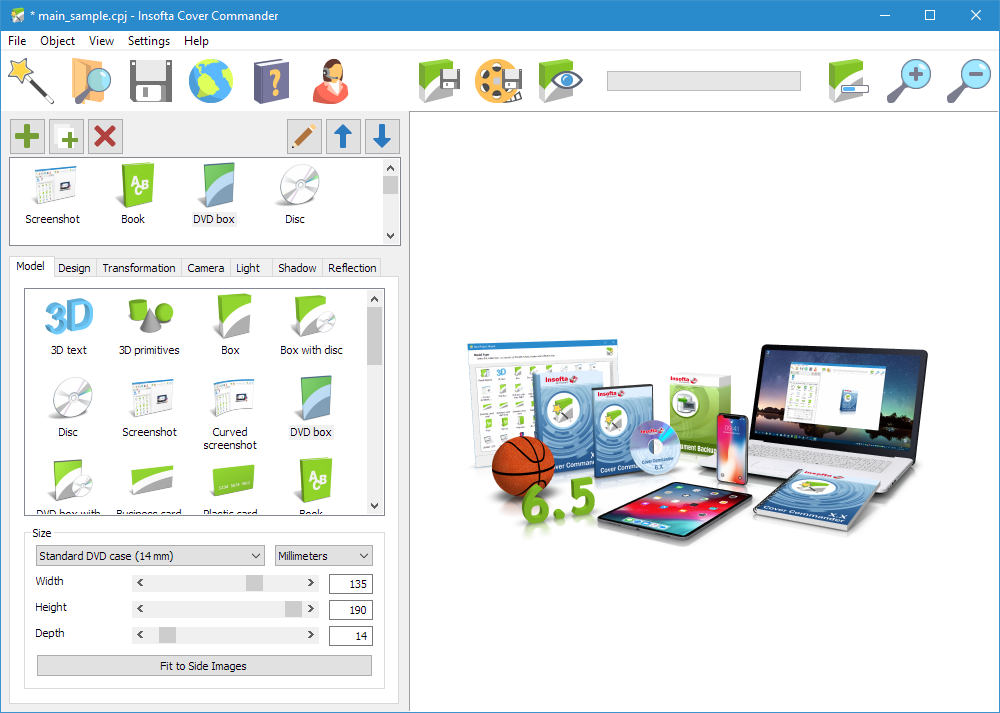The width and height of the screenshot is (1000, 713).
Task: Focus the Width value field 135
Action: pos(351,584)
